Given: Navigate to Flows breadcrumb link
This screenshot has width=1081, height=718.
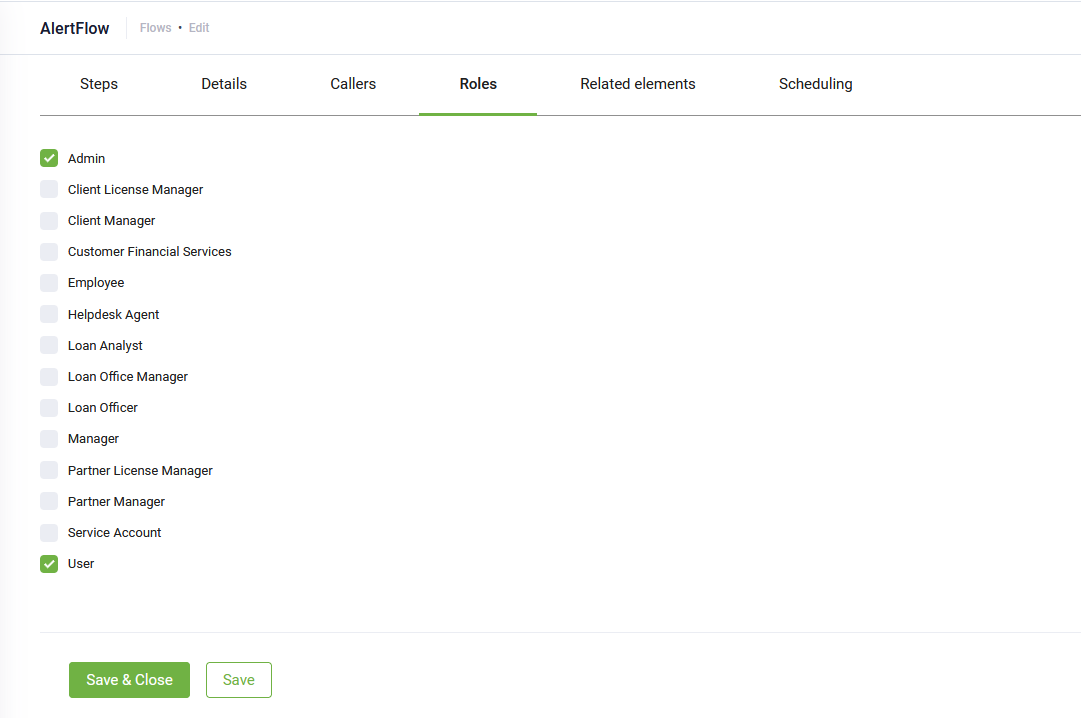Looking at the screenshot, I should (155, 28).
